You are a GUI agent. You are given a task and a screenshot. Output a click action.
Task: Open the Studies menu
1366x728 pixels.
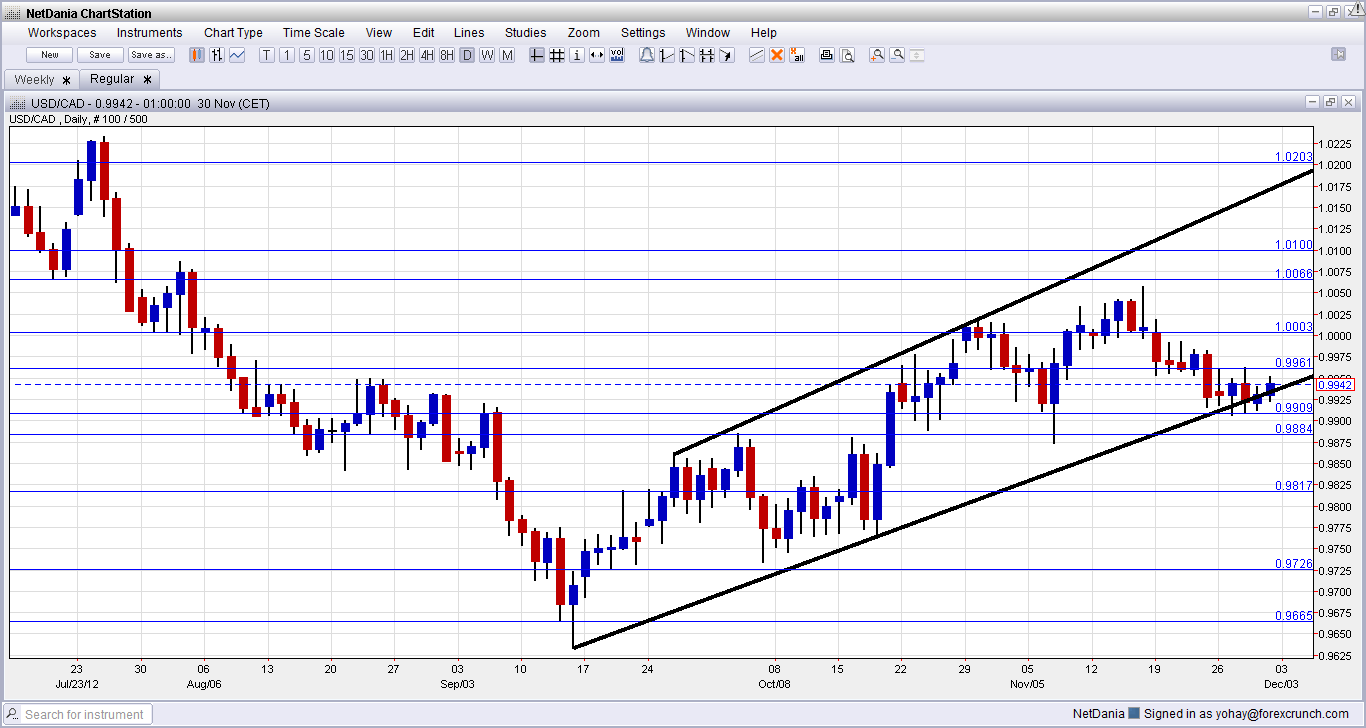point(525,33)
